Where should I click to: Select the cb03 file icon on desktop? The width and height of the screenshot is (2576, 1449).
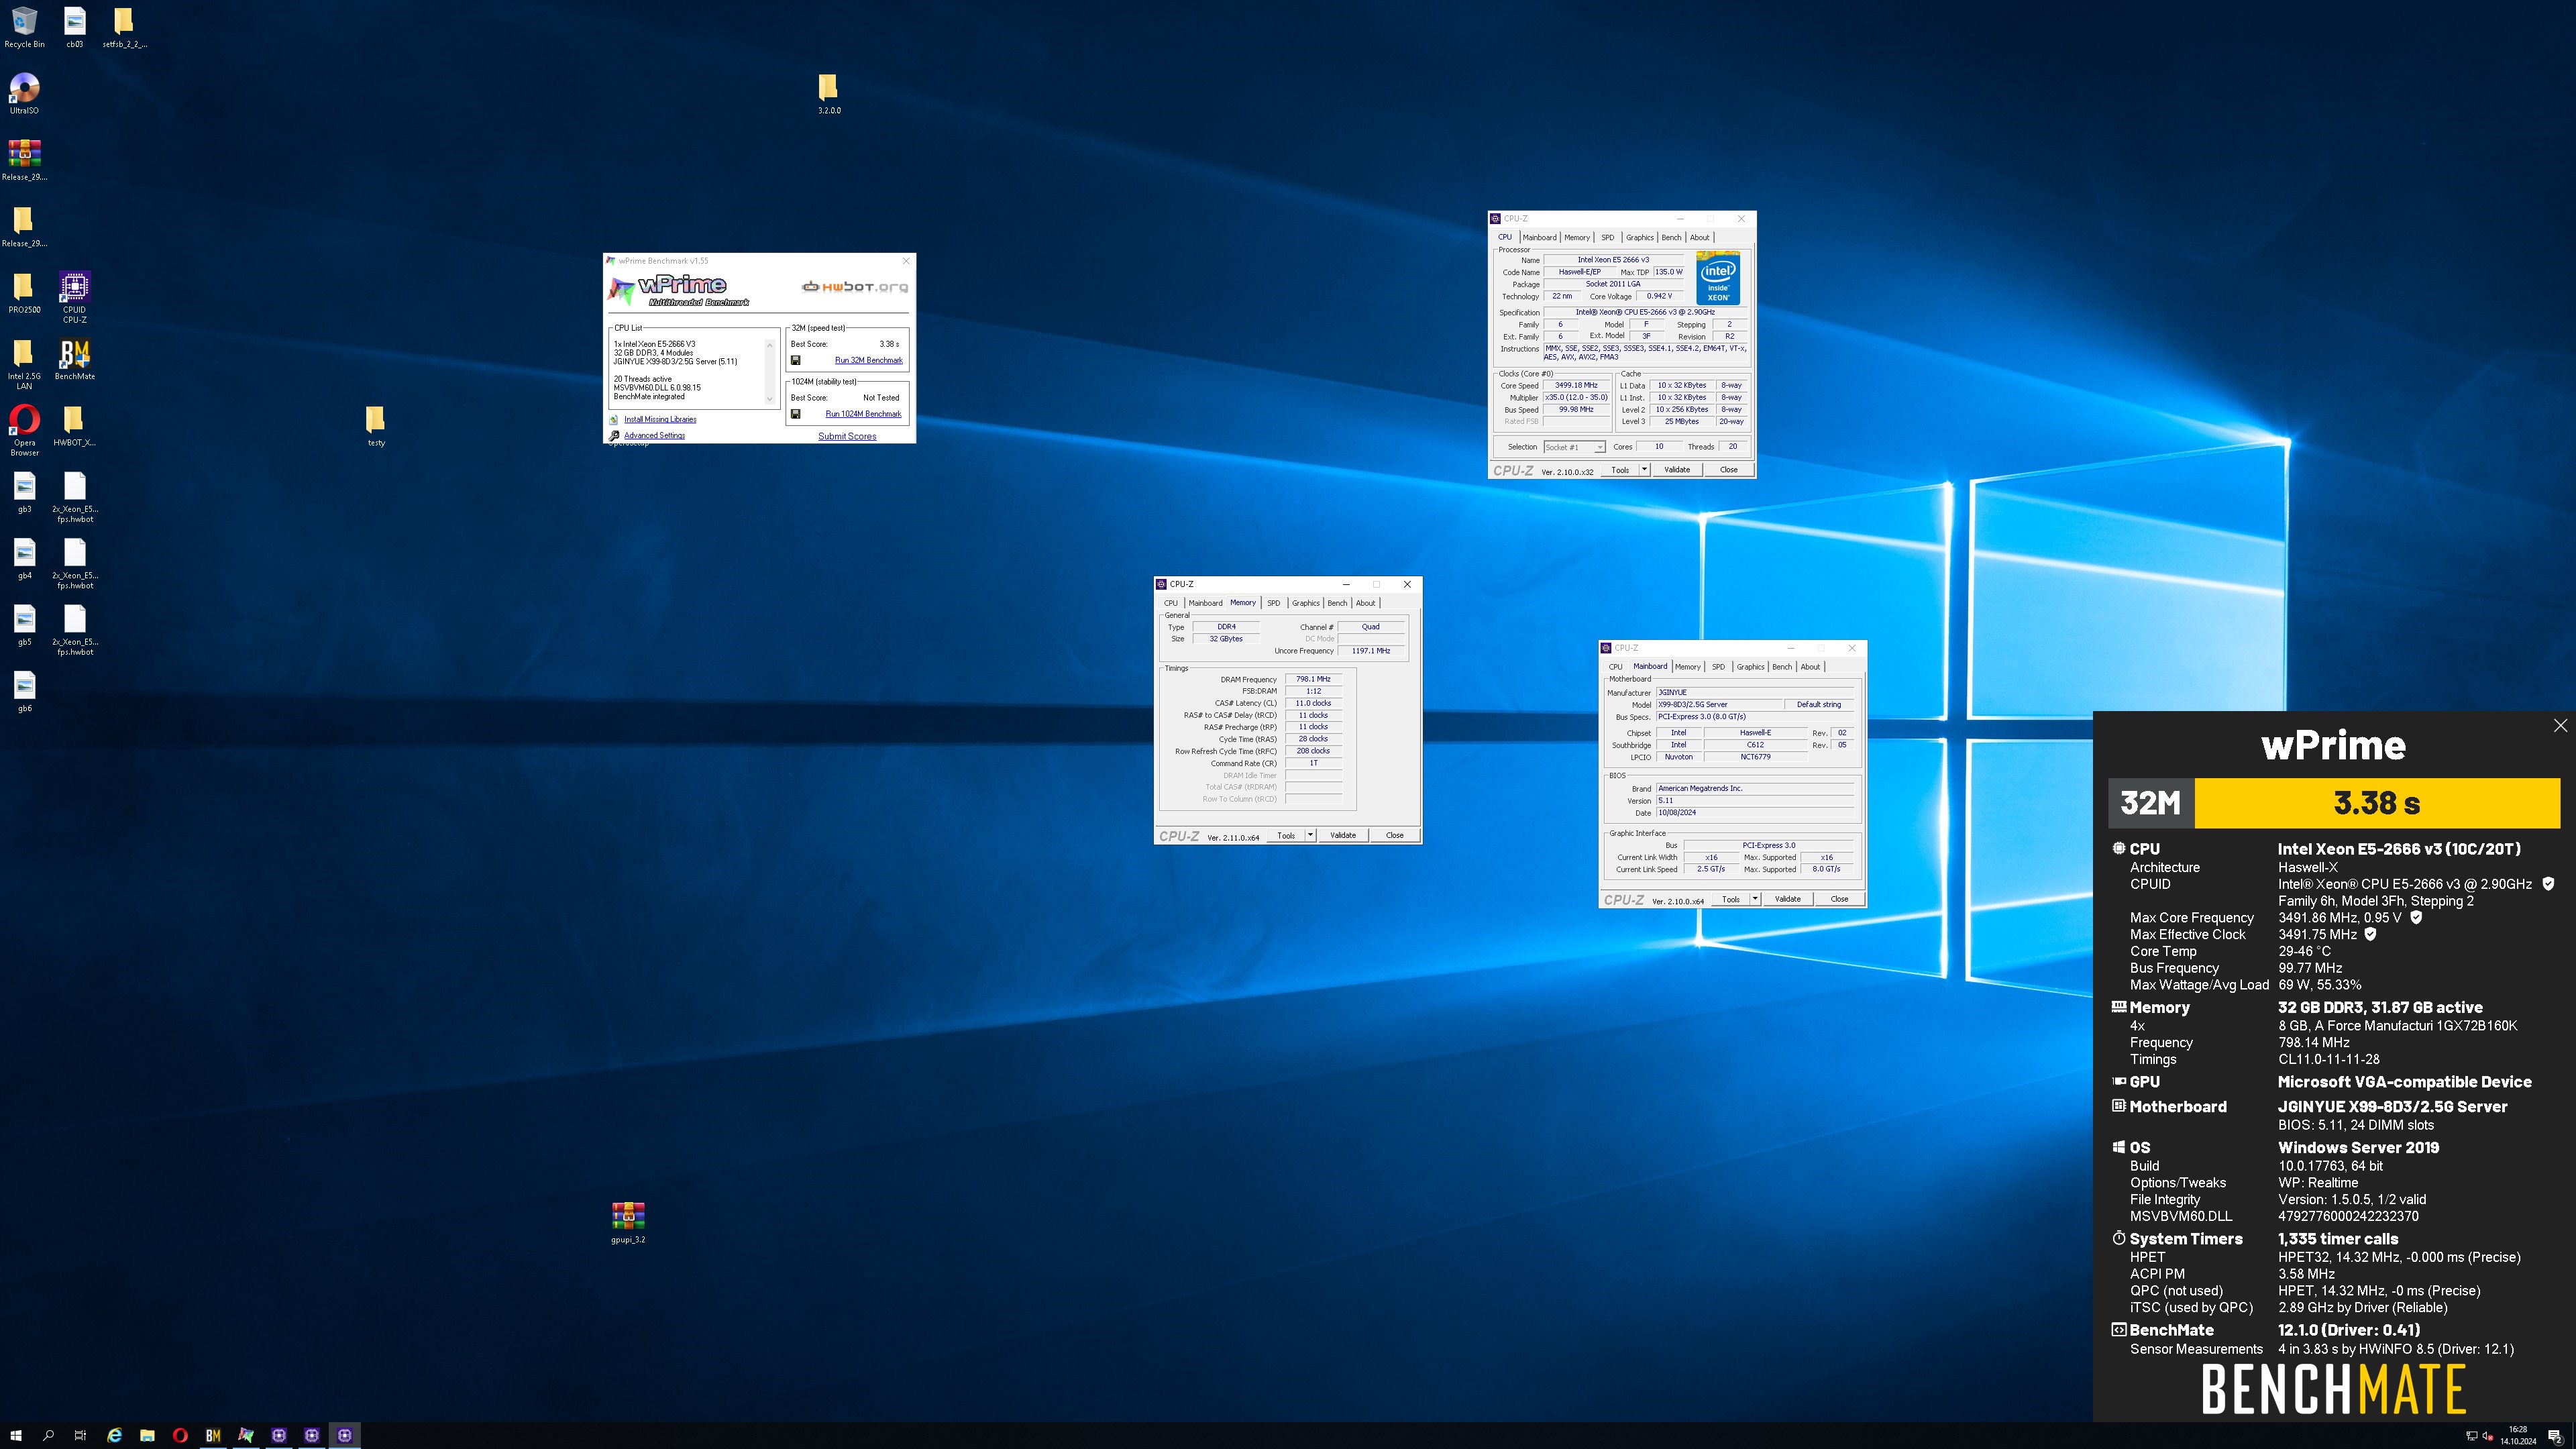click(75, 27)
